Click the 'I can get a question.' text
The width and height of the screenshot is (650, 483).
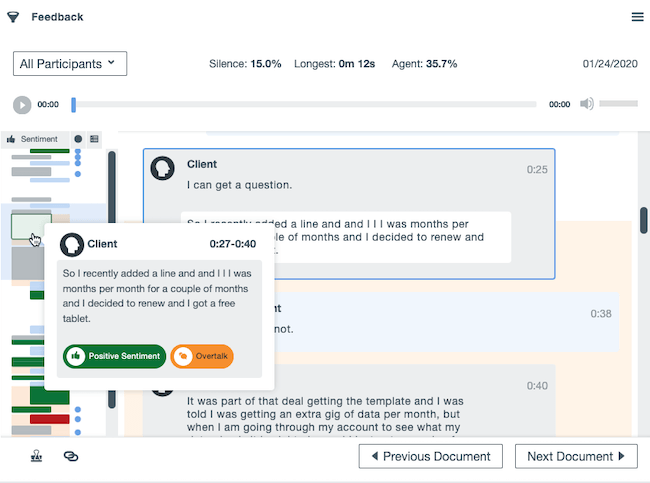(239, 185)
